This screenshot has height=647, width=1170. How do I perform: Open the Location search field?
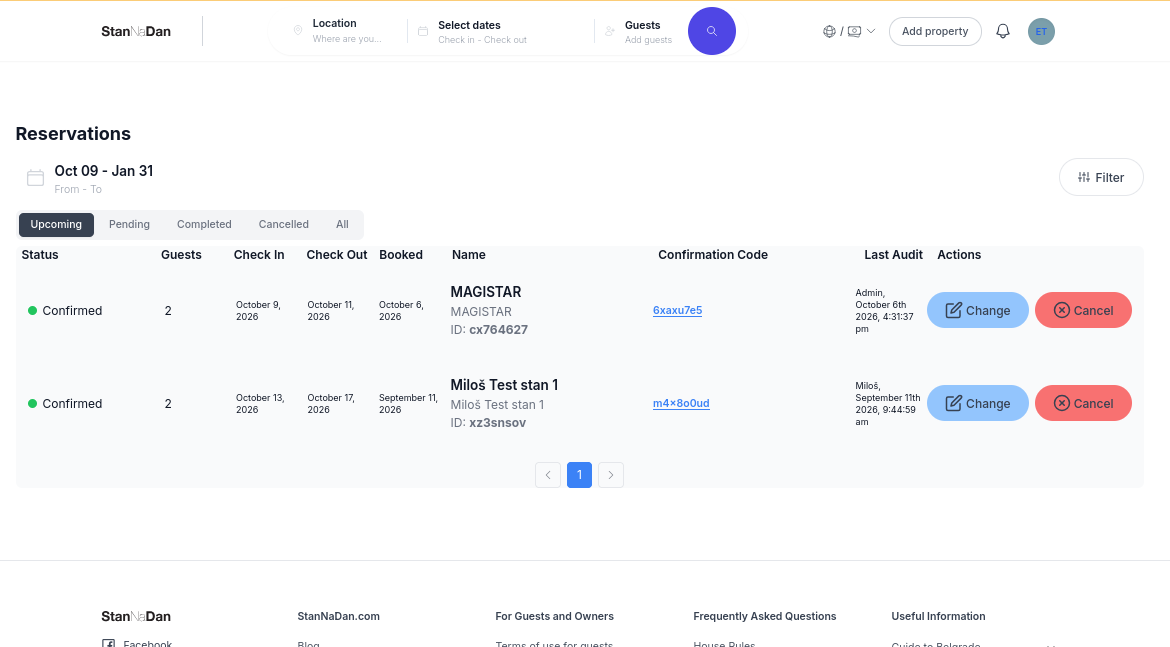346,31
